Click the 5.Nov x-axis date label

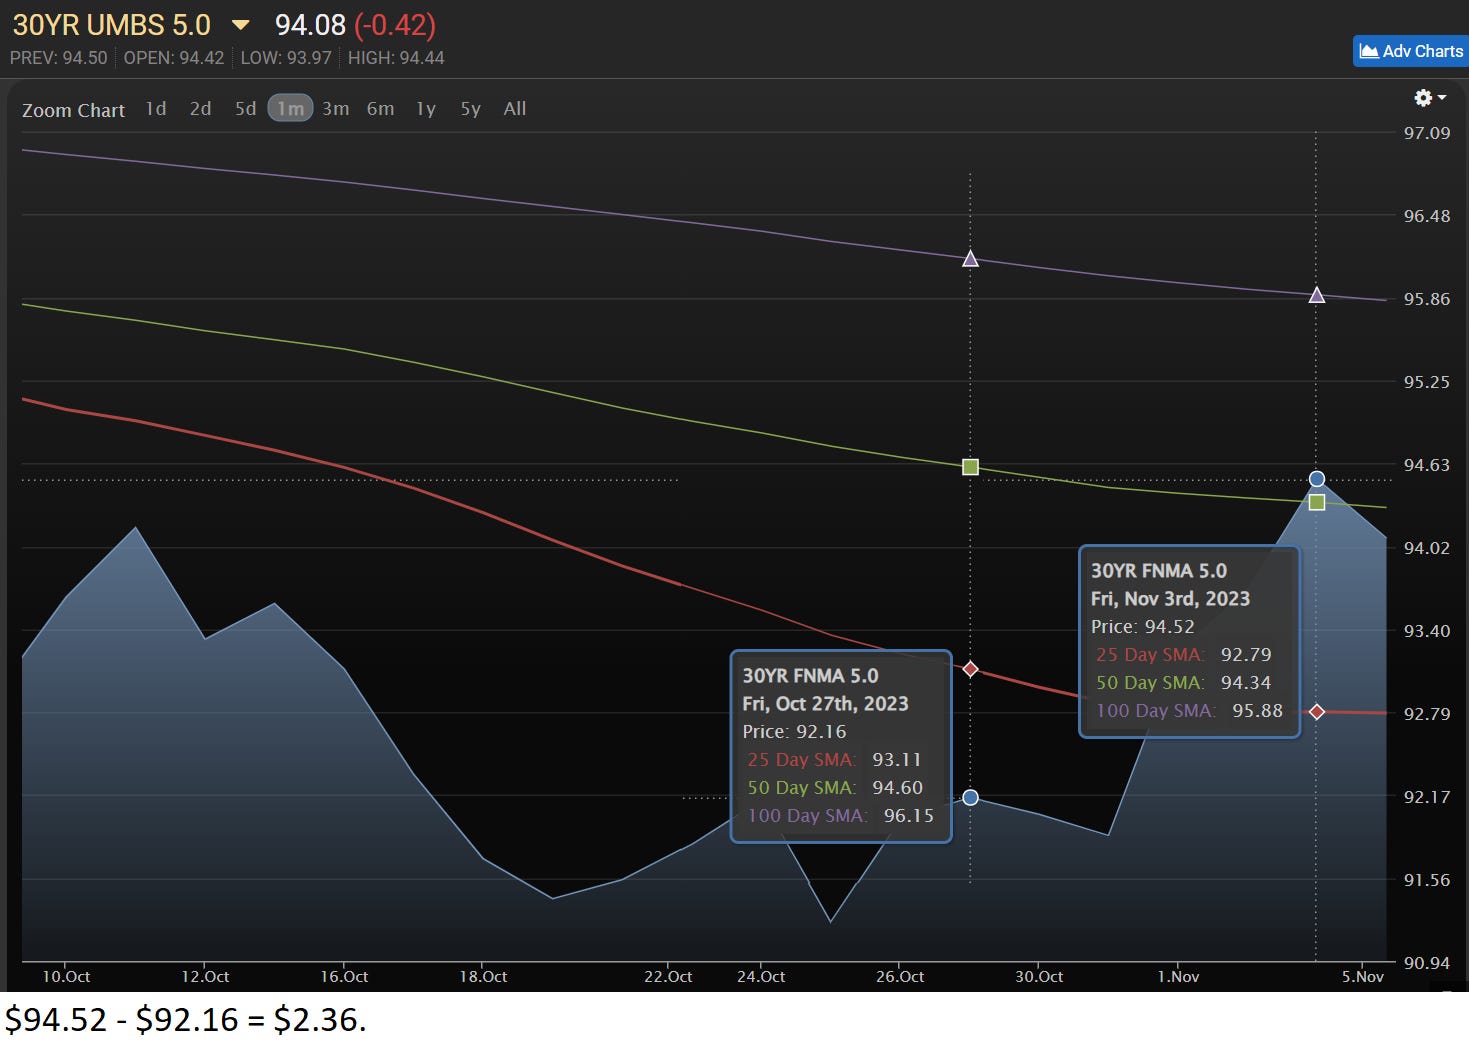1363,977
